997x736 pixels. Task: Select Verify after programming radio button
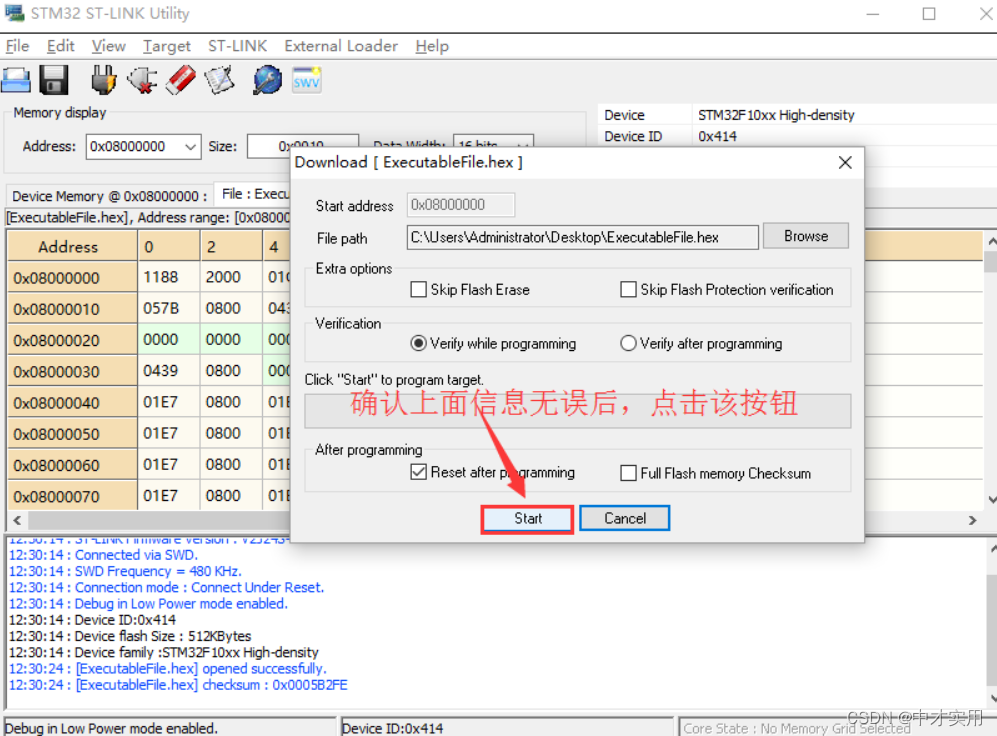(628, 343)
